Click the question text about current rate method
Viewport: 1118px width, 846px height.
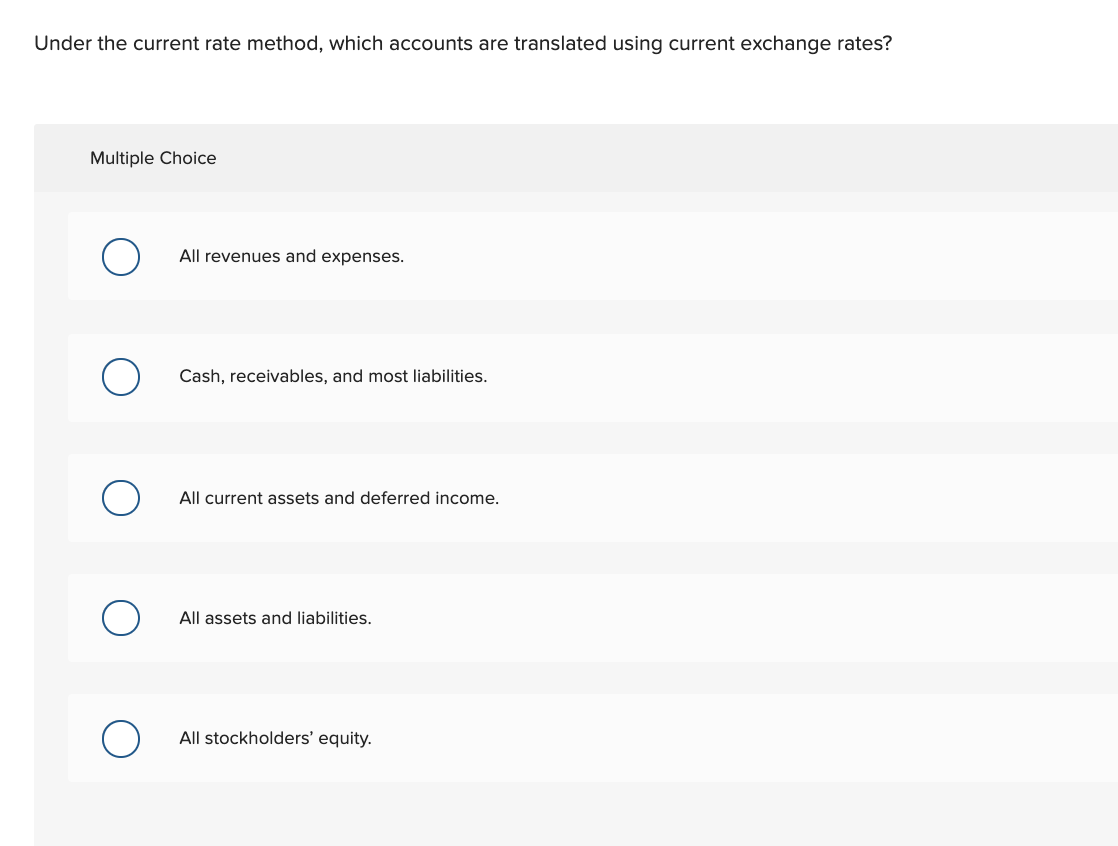(463, 43)
